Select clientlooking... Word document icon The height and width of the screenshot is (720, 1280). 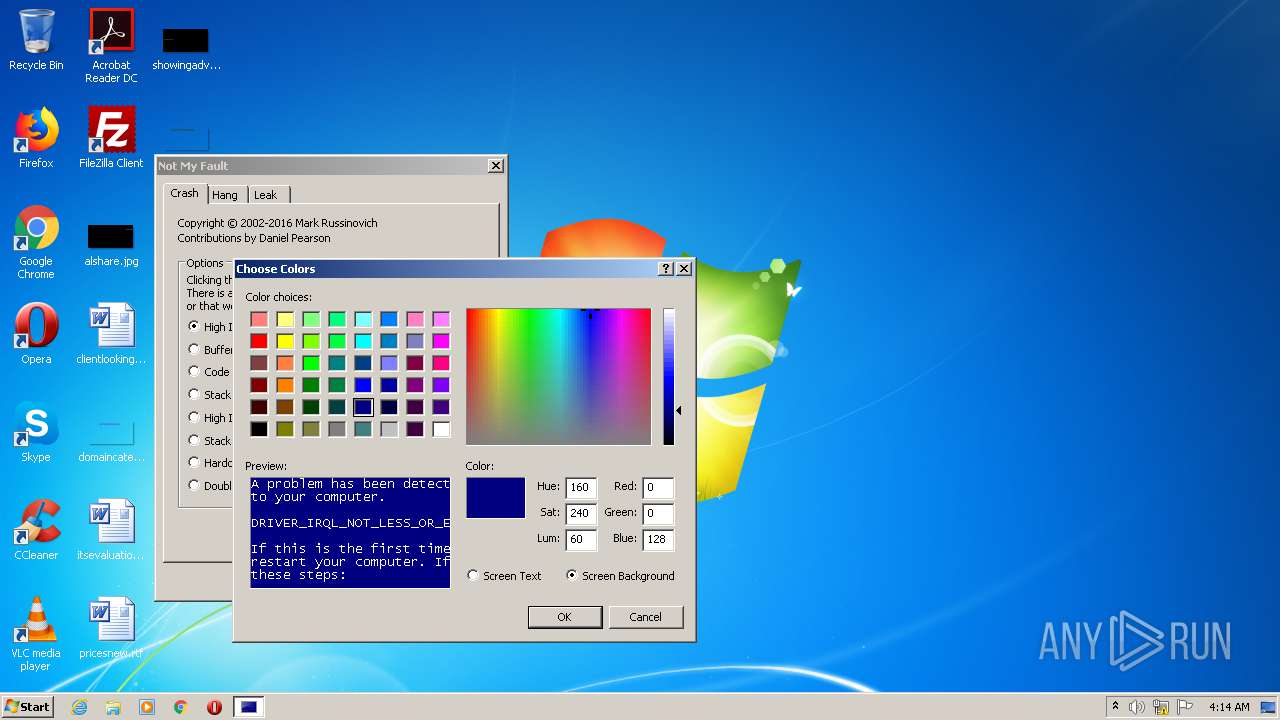111,334
